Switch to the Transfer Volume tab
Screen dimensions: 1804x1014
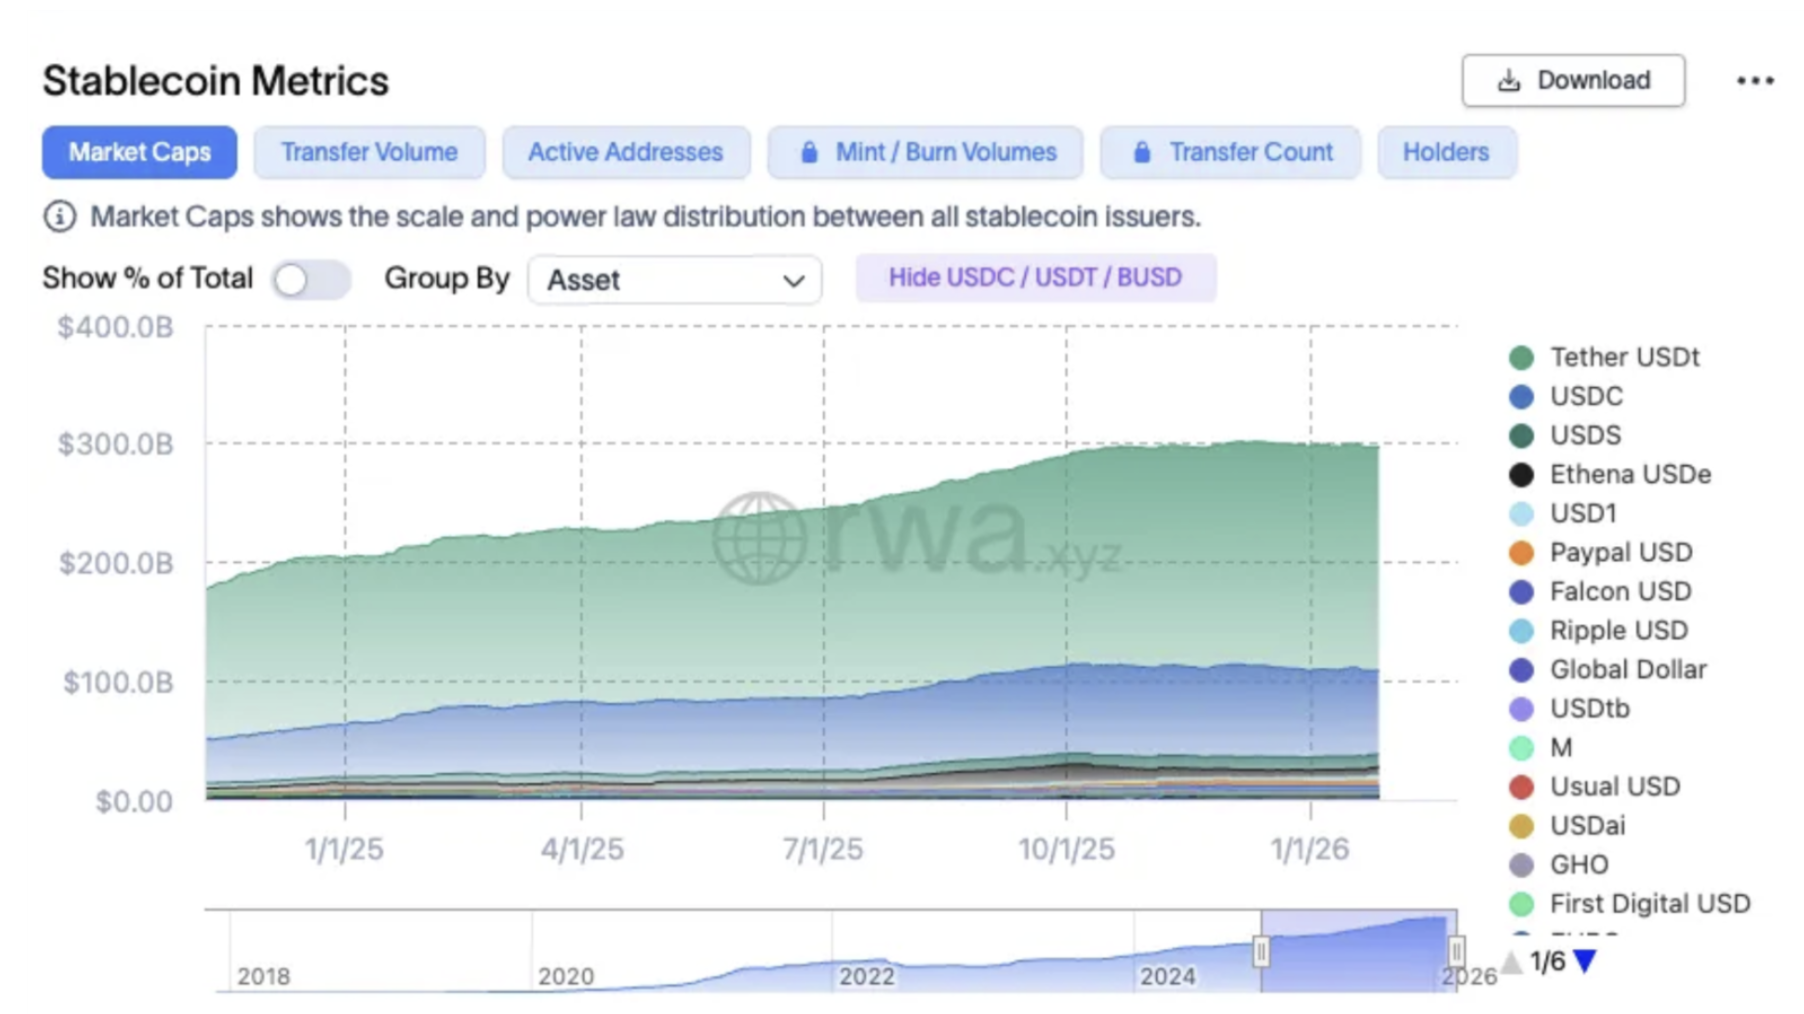point(369,152)
